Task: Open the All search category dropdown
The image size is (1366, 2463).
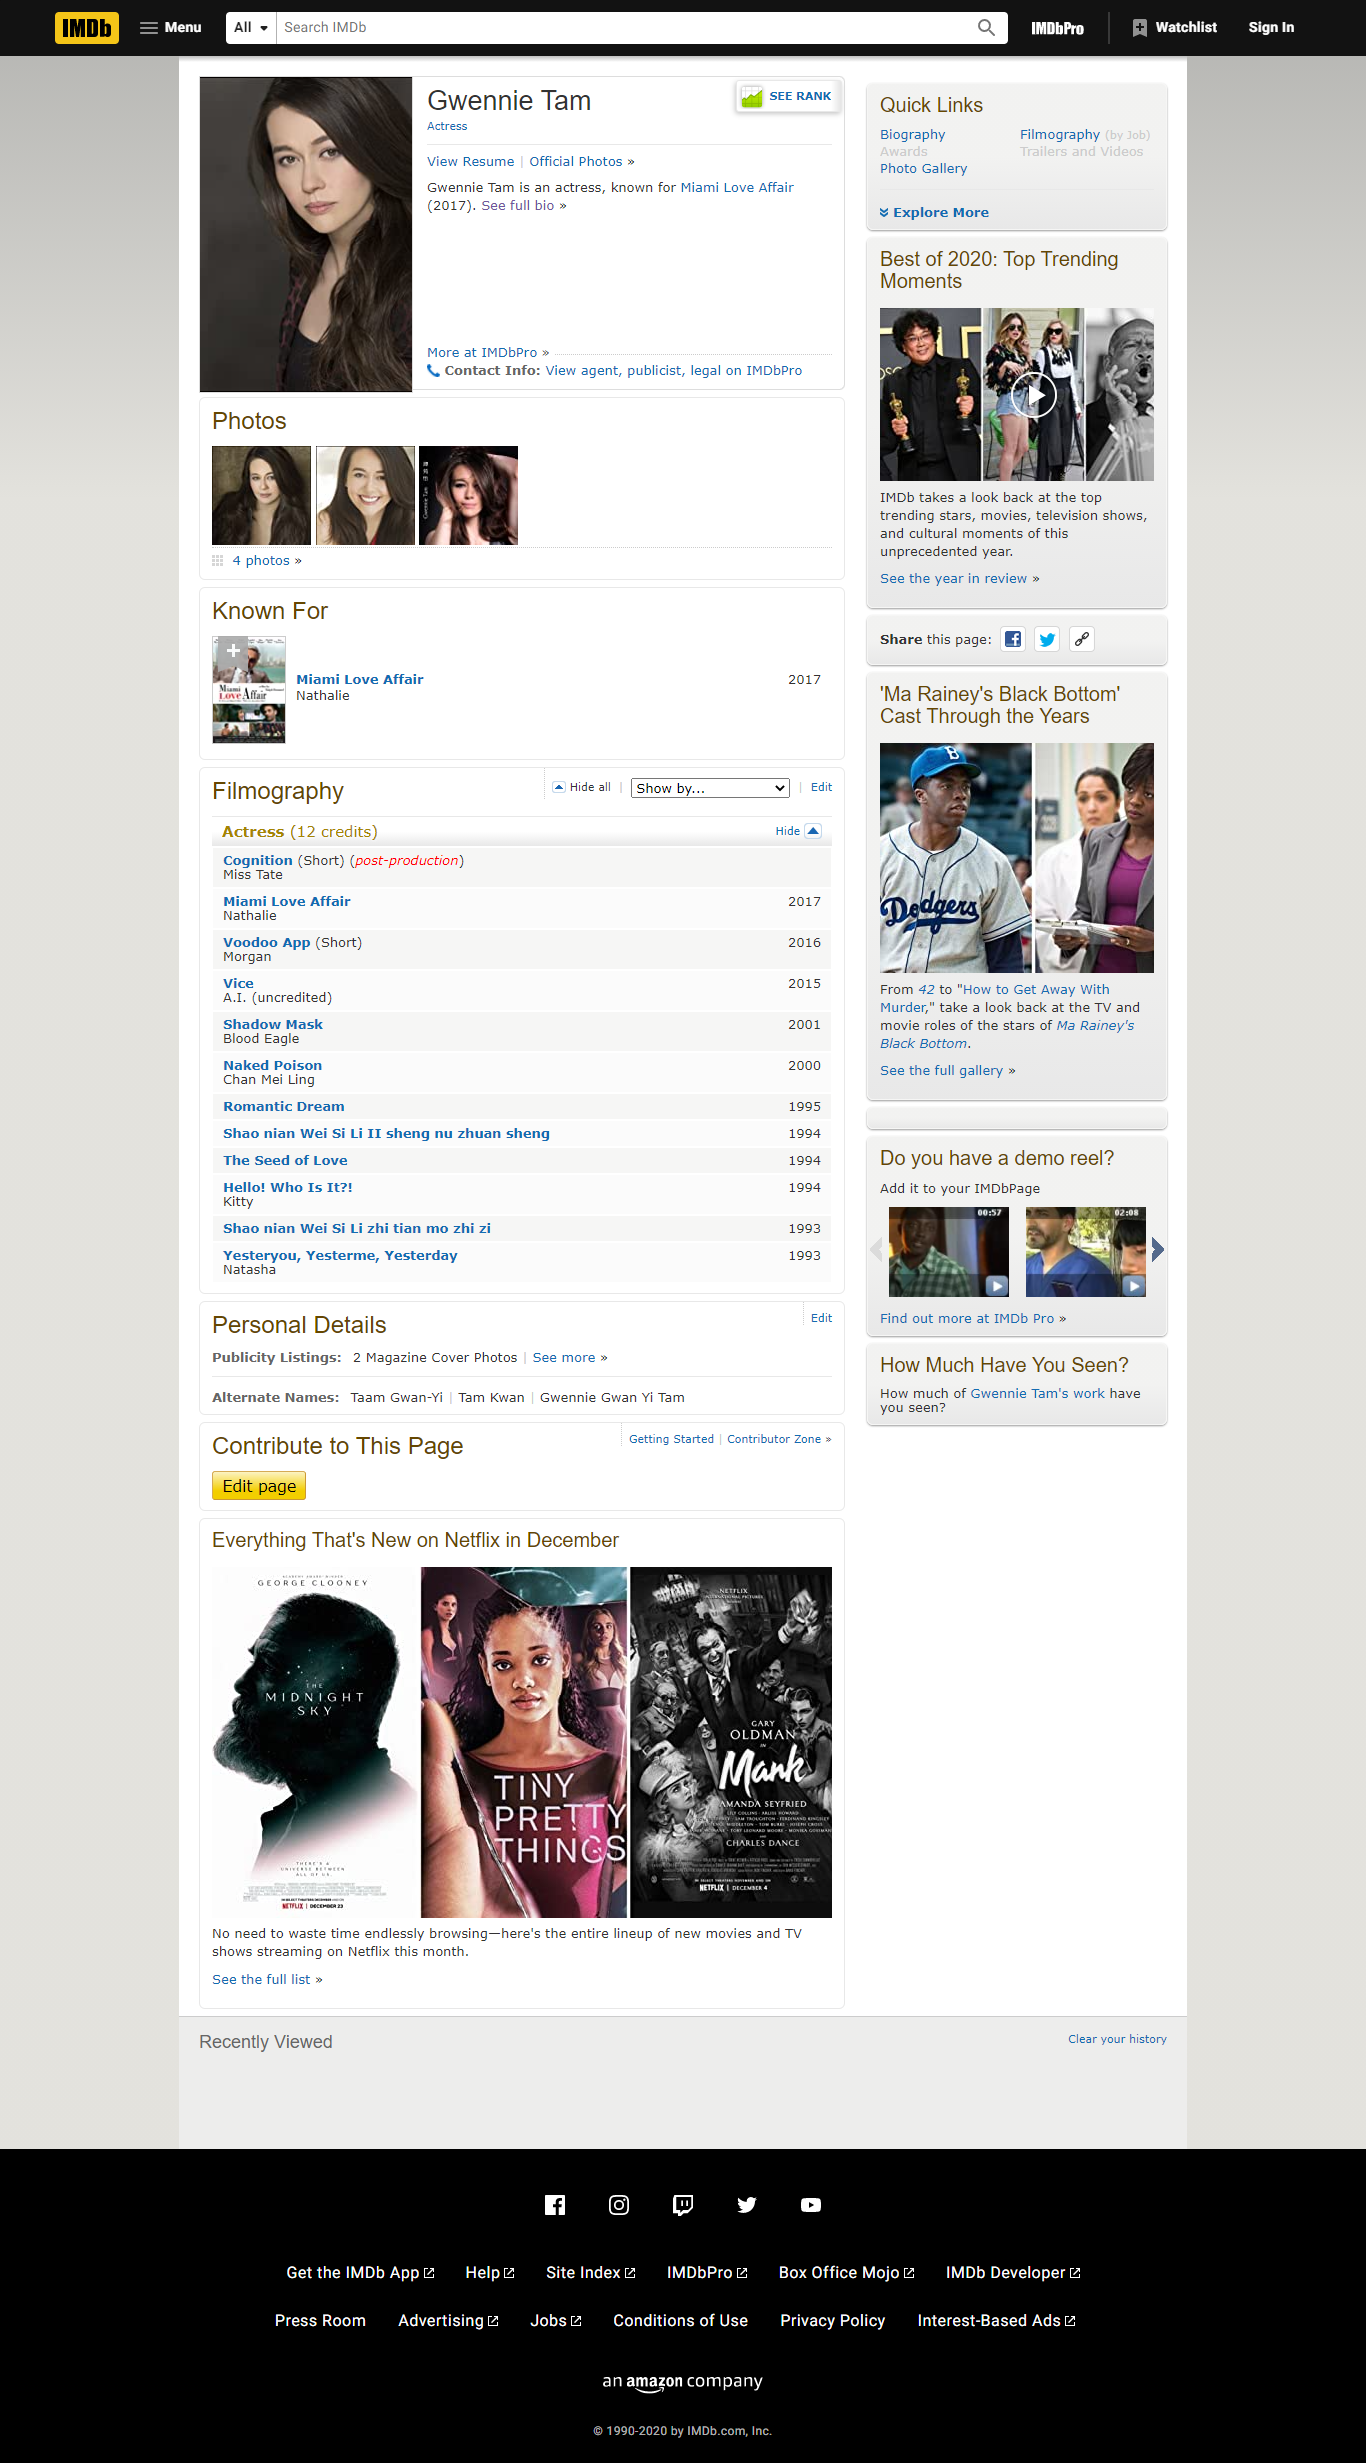Action: coord(251,28)
